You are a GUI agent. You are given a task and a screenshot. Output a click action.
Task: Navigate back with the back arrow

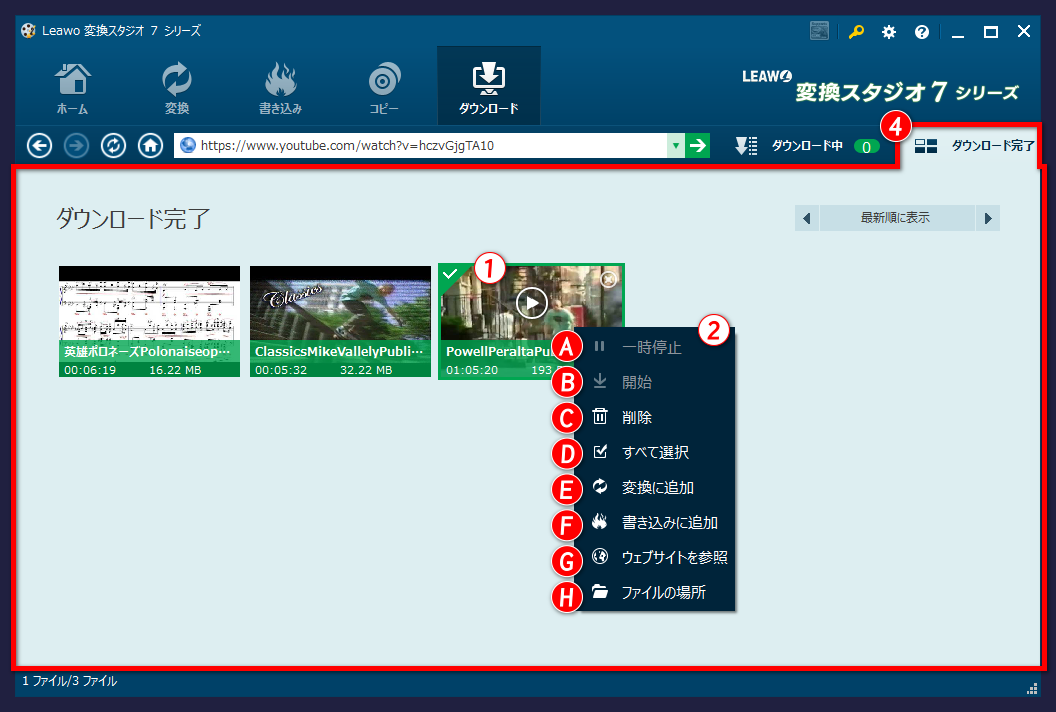pyautogui.click(x=39, y=145)
